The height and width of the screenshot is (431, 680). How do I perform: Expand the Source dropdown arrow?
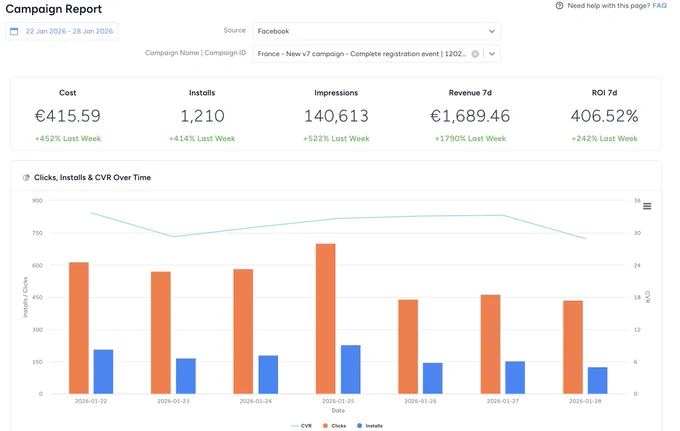point(492,31)
